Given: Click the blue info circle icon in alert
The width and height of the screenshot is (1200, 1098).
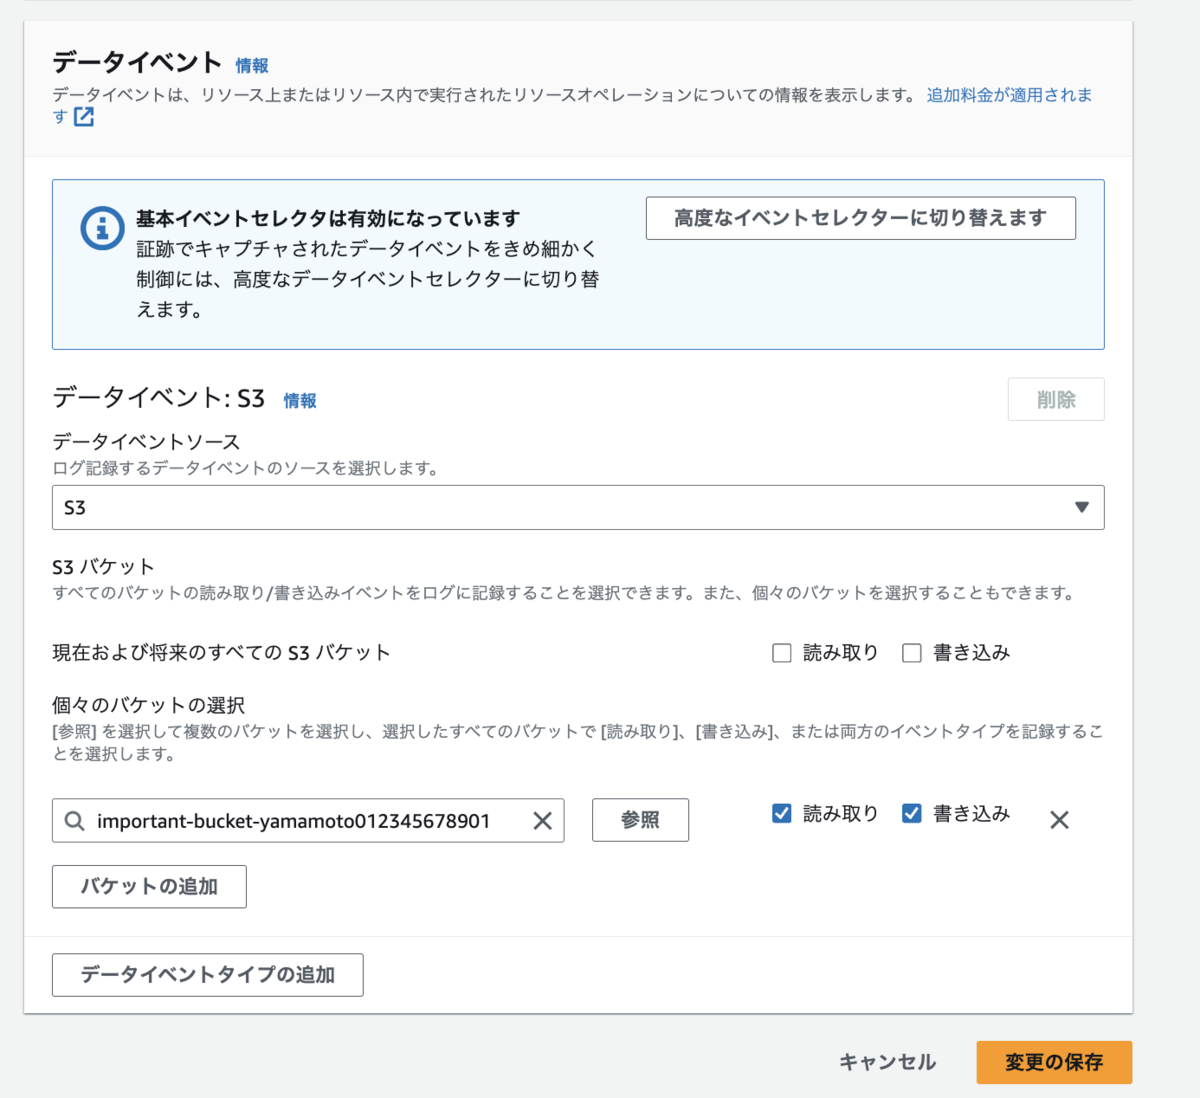Looking at the screenshot, I should (x=102, y=228).
